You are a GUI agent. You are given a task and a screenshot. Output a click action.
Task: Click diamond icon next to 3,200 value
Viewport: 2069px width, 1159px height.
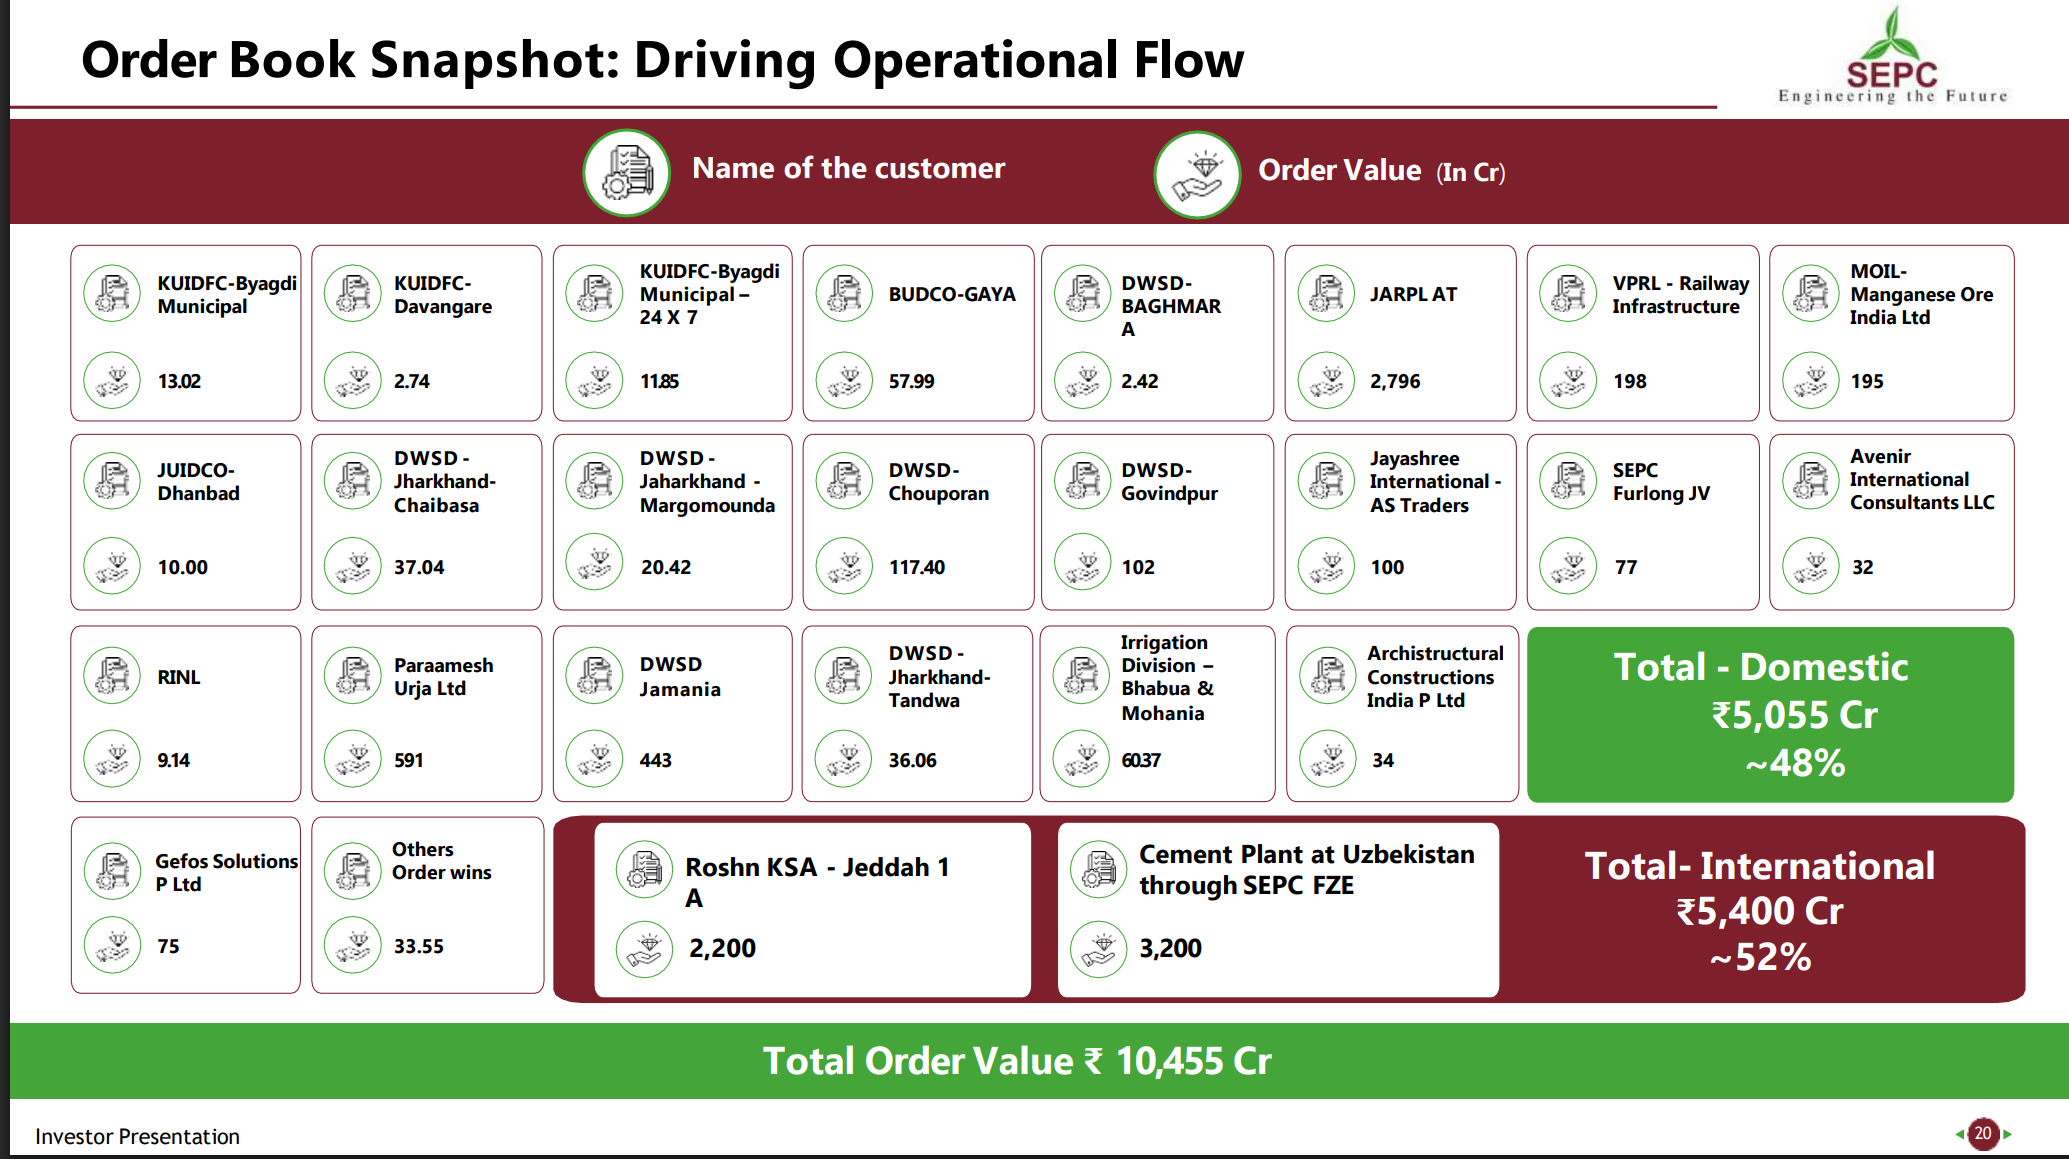coord(1099,948)
